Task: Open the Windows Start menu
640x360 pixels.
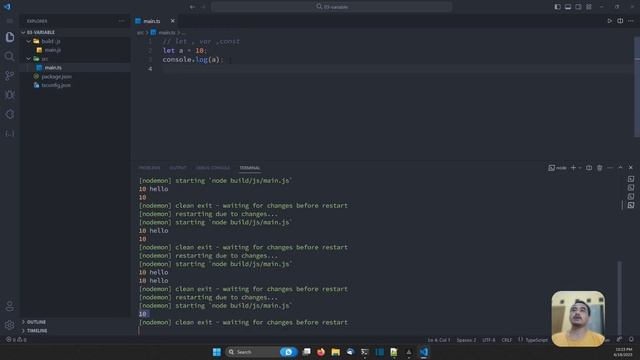Action: tap(217, 352)
